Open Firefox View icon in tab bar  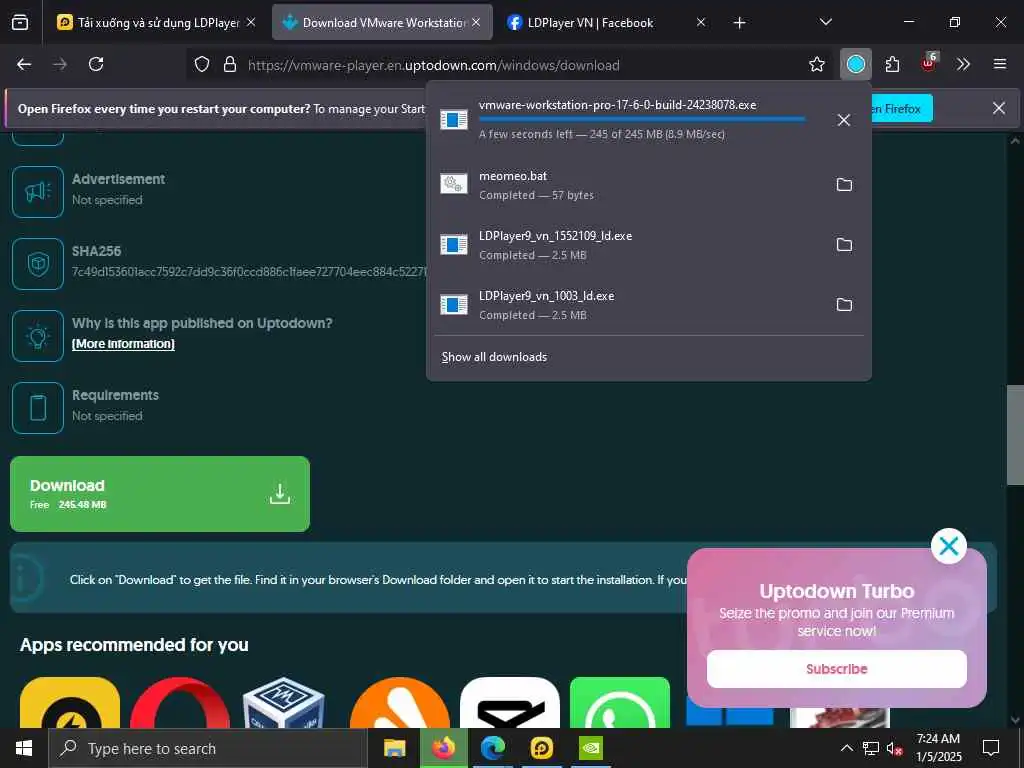20,22
